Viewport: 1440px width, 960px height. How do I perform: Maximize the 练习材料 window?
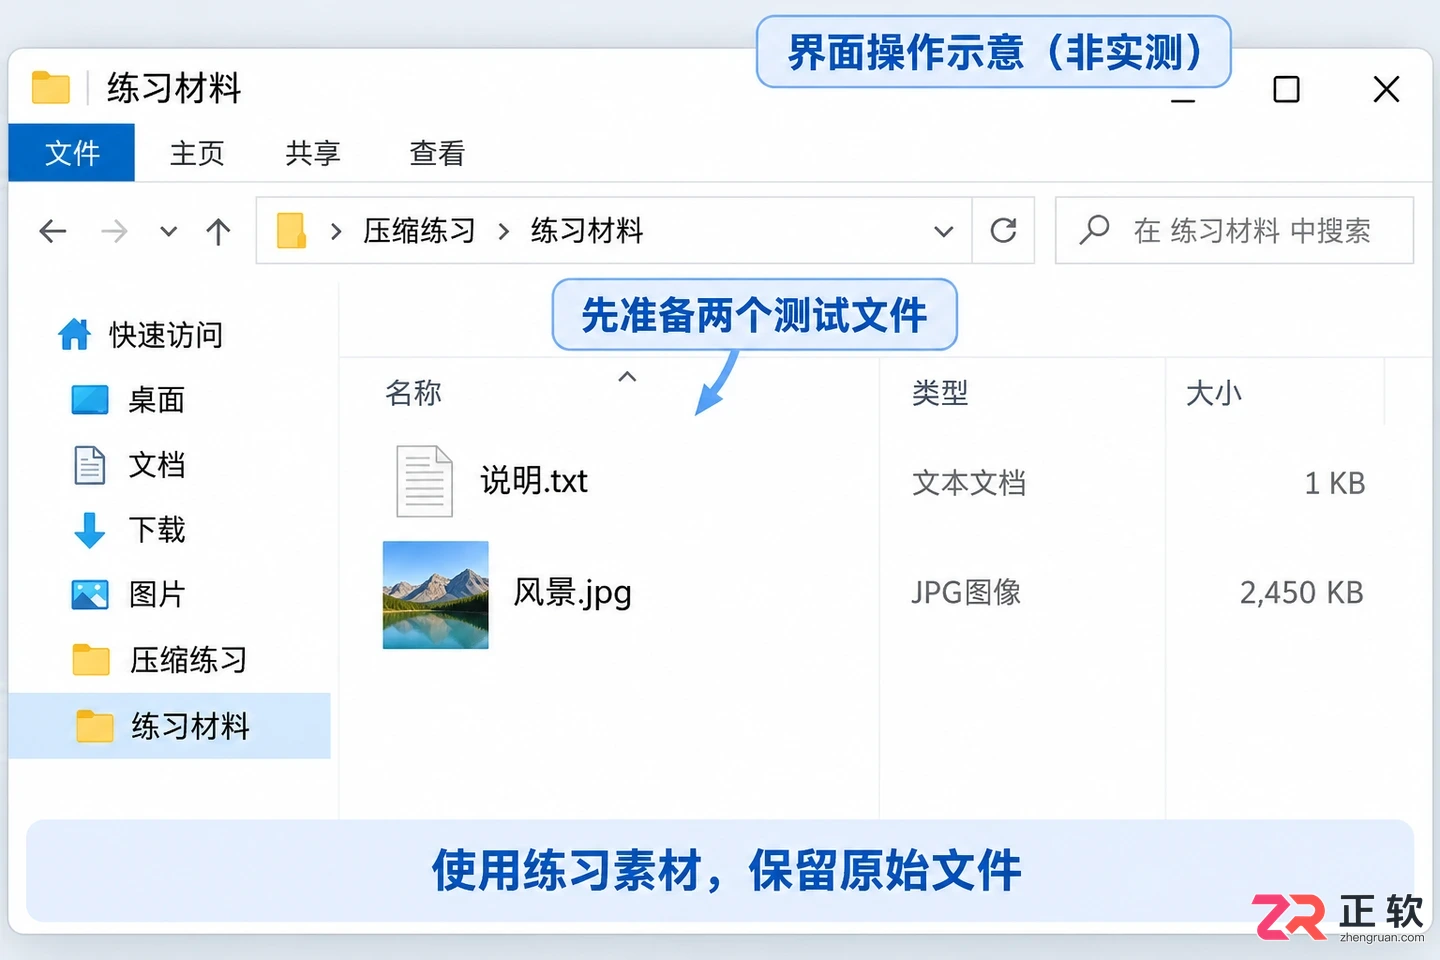[x=1286, y=89]
